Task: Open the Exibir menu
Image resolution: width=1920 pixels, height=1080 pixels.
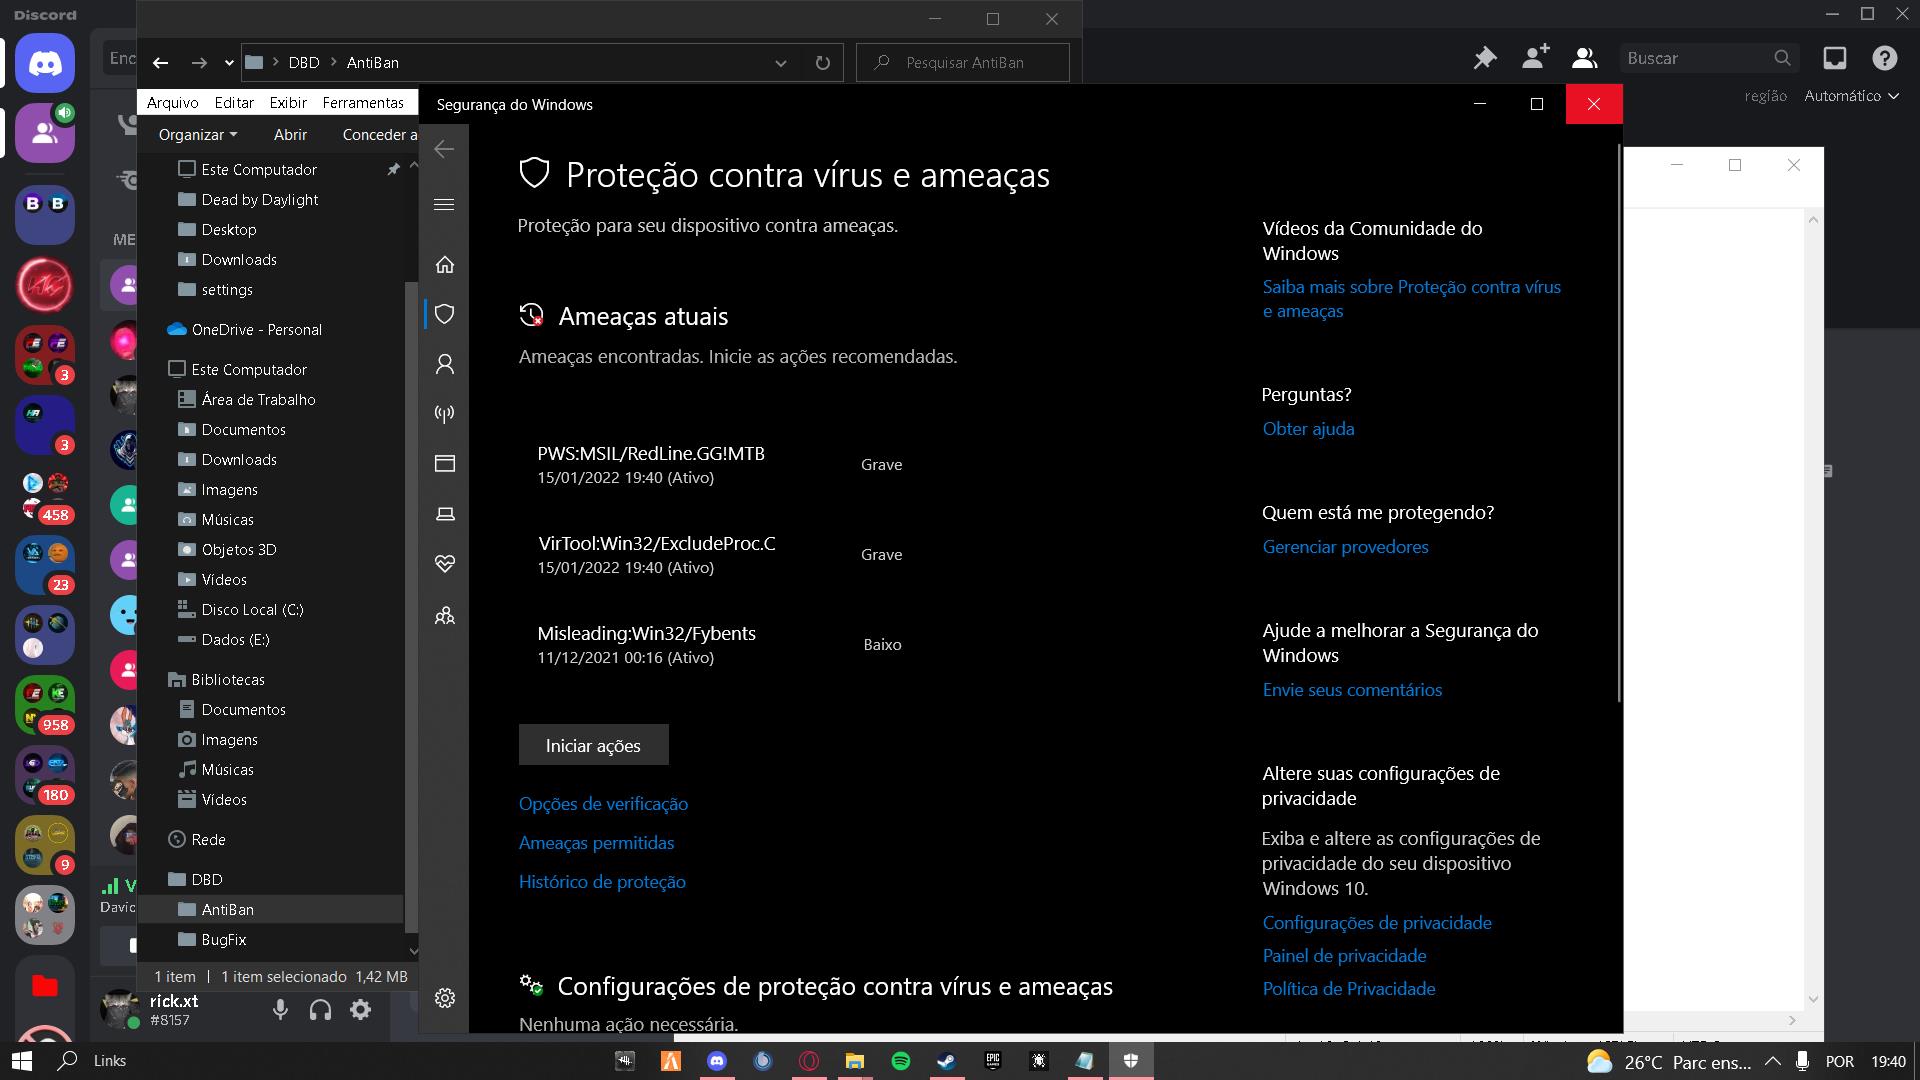Action: point(288,102)
